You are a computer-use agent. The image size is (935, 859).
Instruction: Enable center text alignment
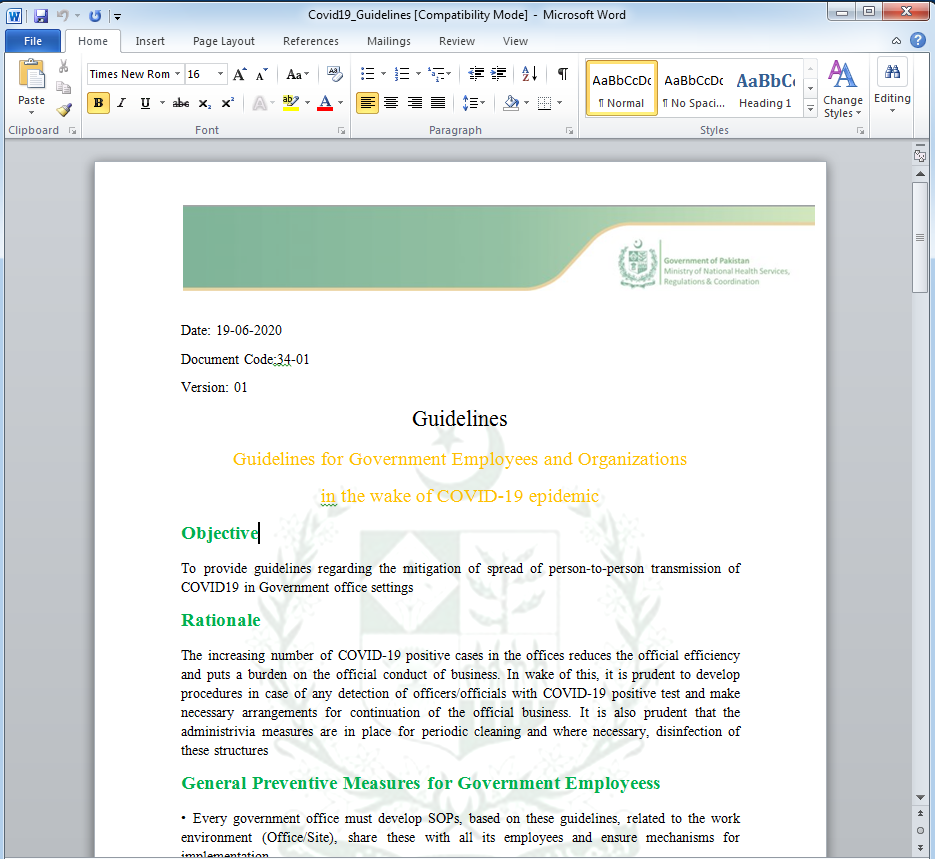coord(391,103)
